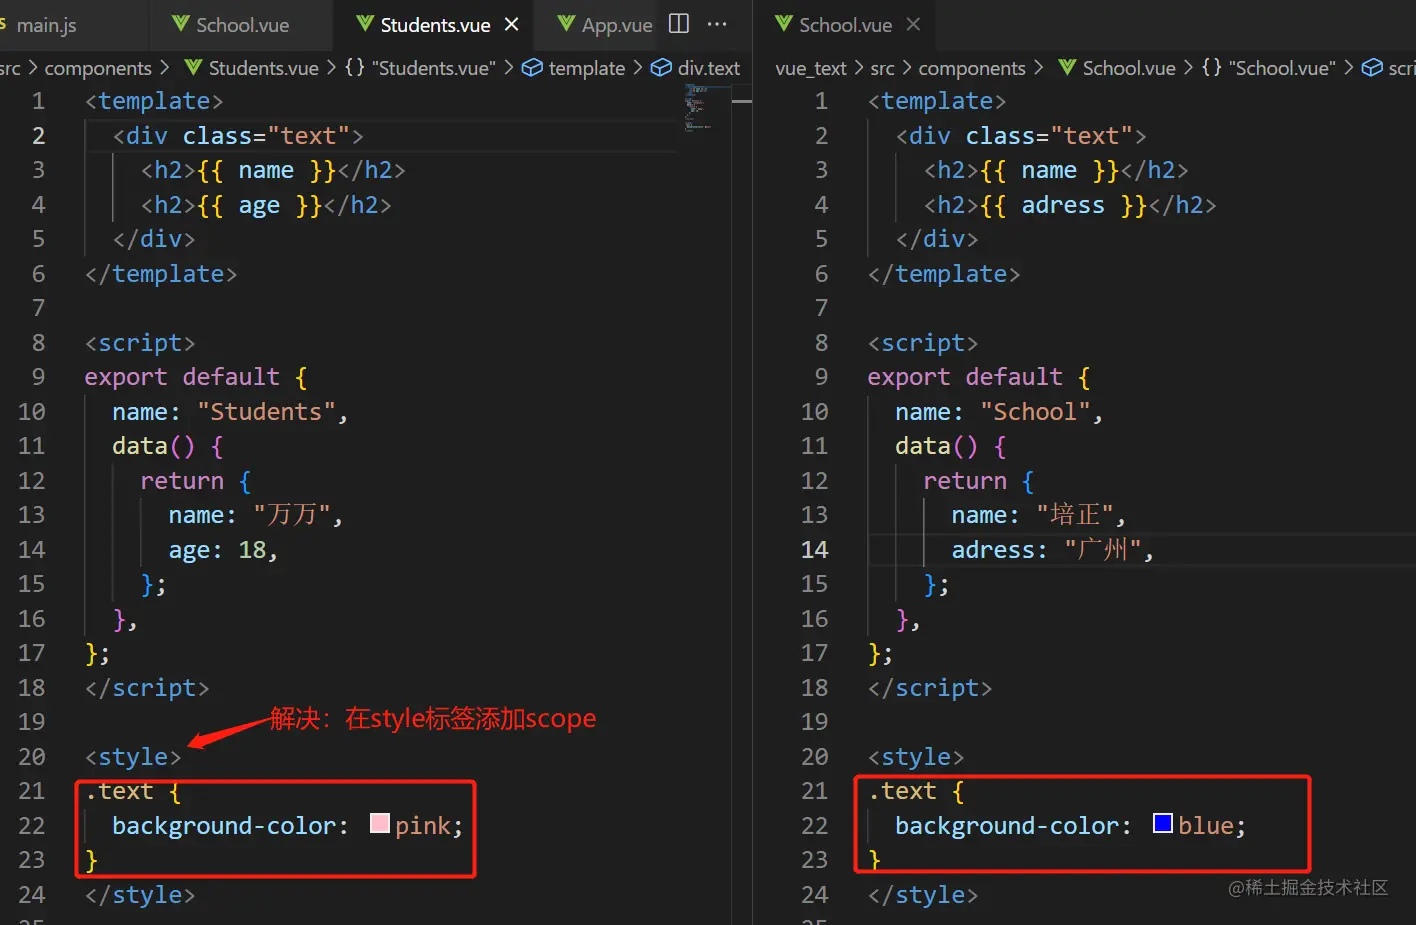Viewport: 1416px width, 925px height.
Task: Click the "<style>" tag in Students.vue
Action: click(133, 757)
